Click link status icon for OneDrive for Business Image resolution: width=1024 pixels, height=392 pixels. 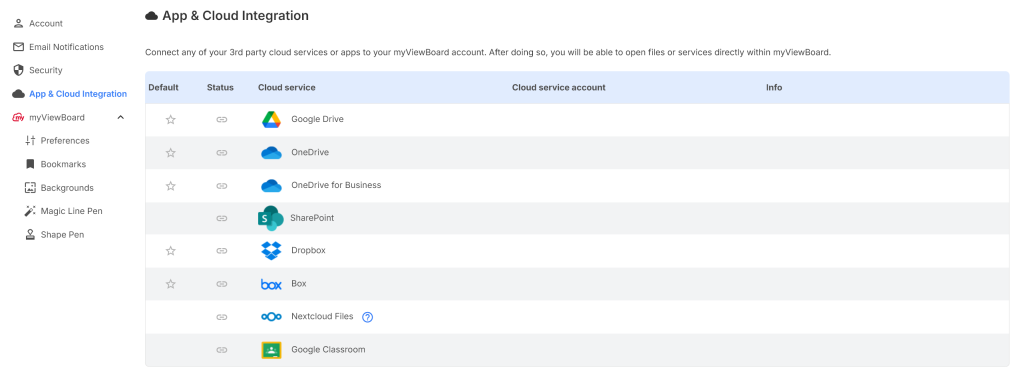click(x=221, y=186)
